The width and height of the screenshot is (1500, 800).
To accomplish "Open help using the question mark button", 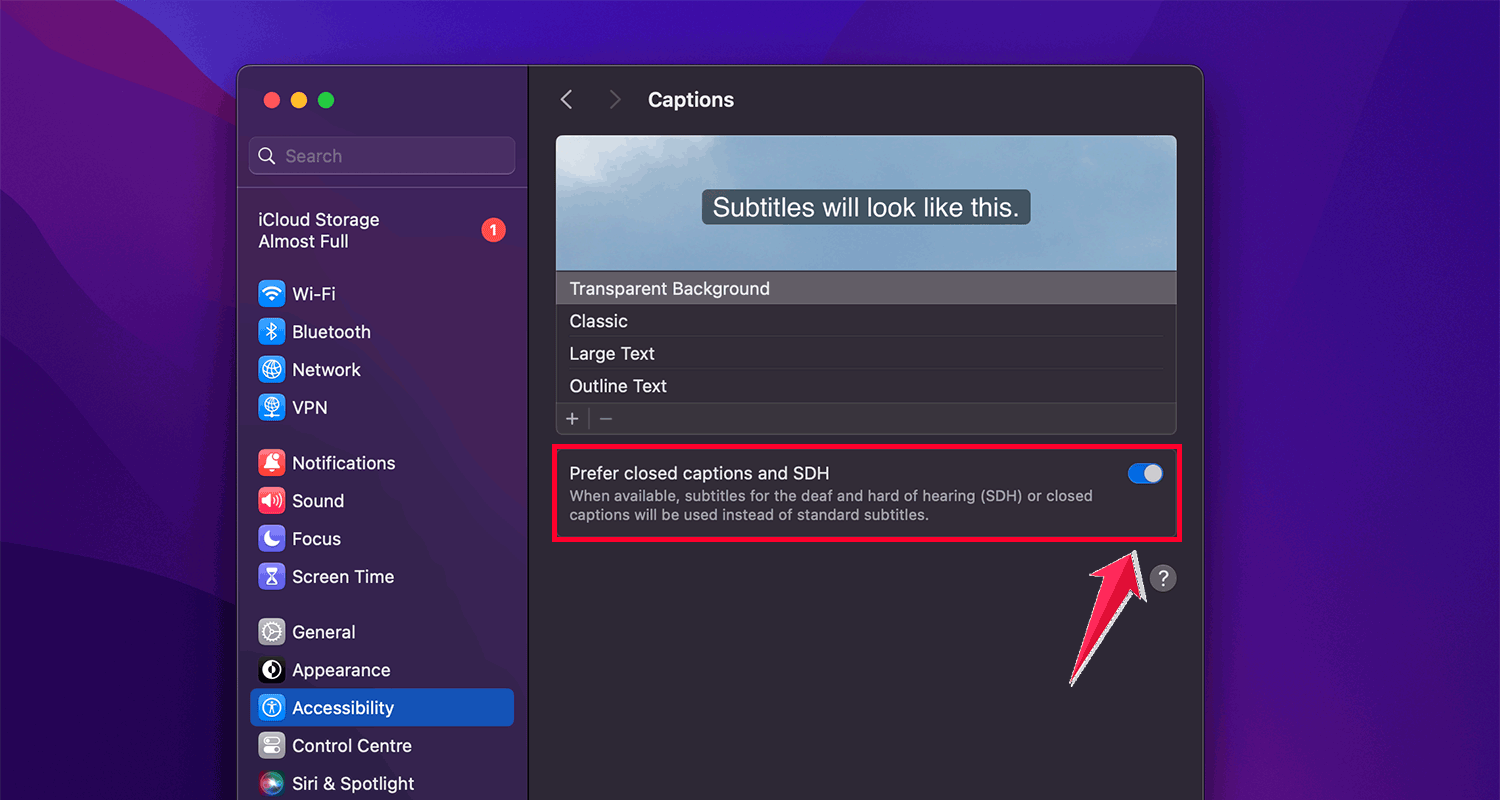I will point(1163,577).
